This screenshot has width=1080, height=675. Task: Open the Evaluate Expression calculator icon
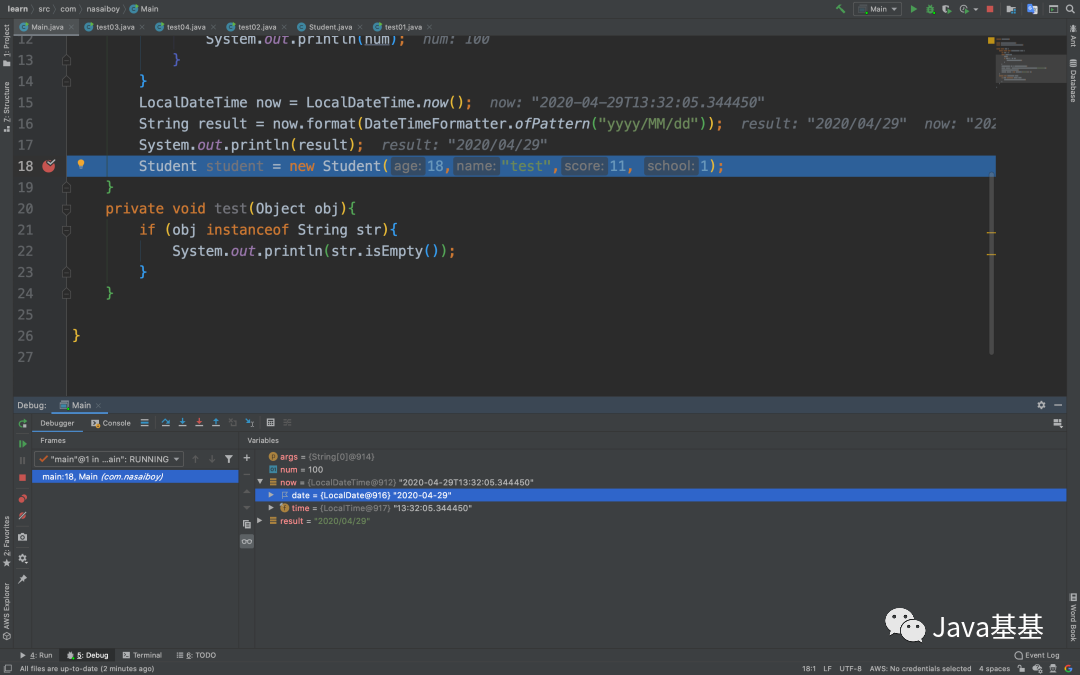click(271, 423)
